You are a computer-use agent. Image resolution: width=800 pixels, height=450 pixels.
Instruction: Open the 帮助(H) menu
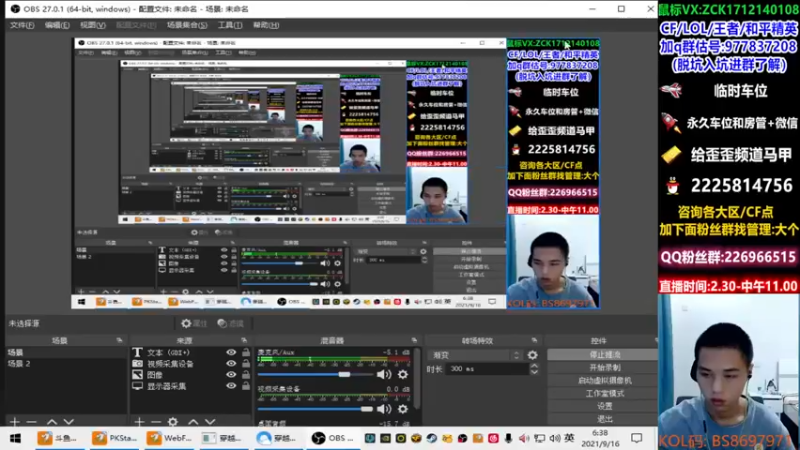(x=266, y=25)
